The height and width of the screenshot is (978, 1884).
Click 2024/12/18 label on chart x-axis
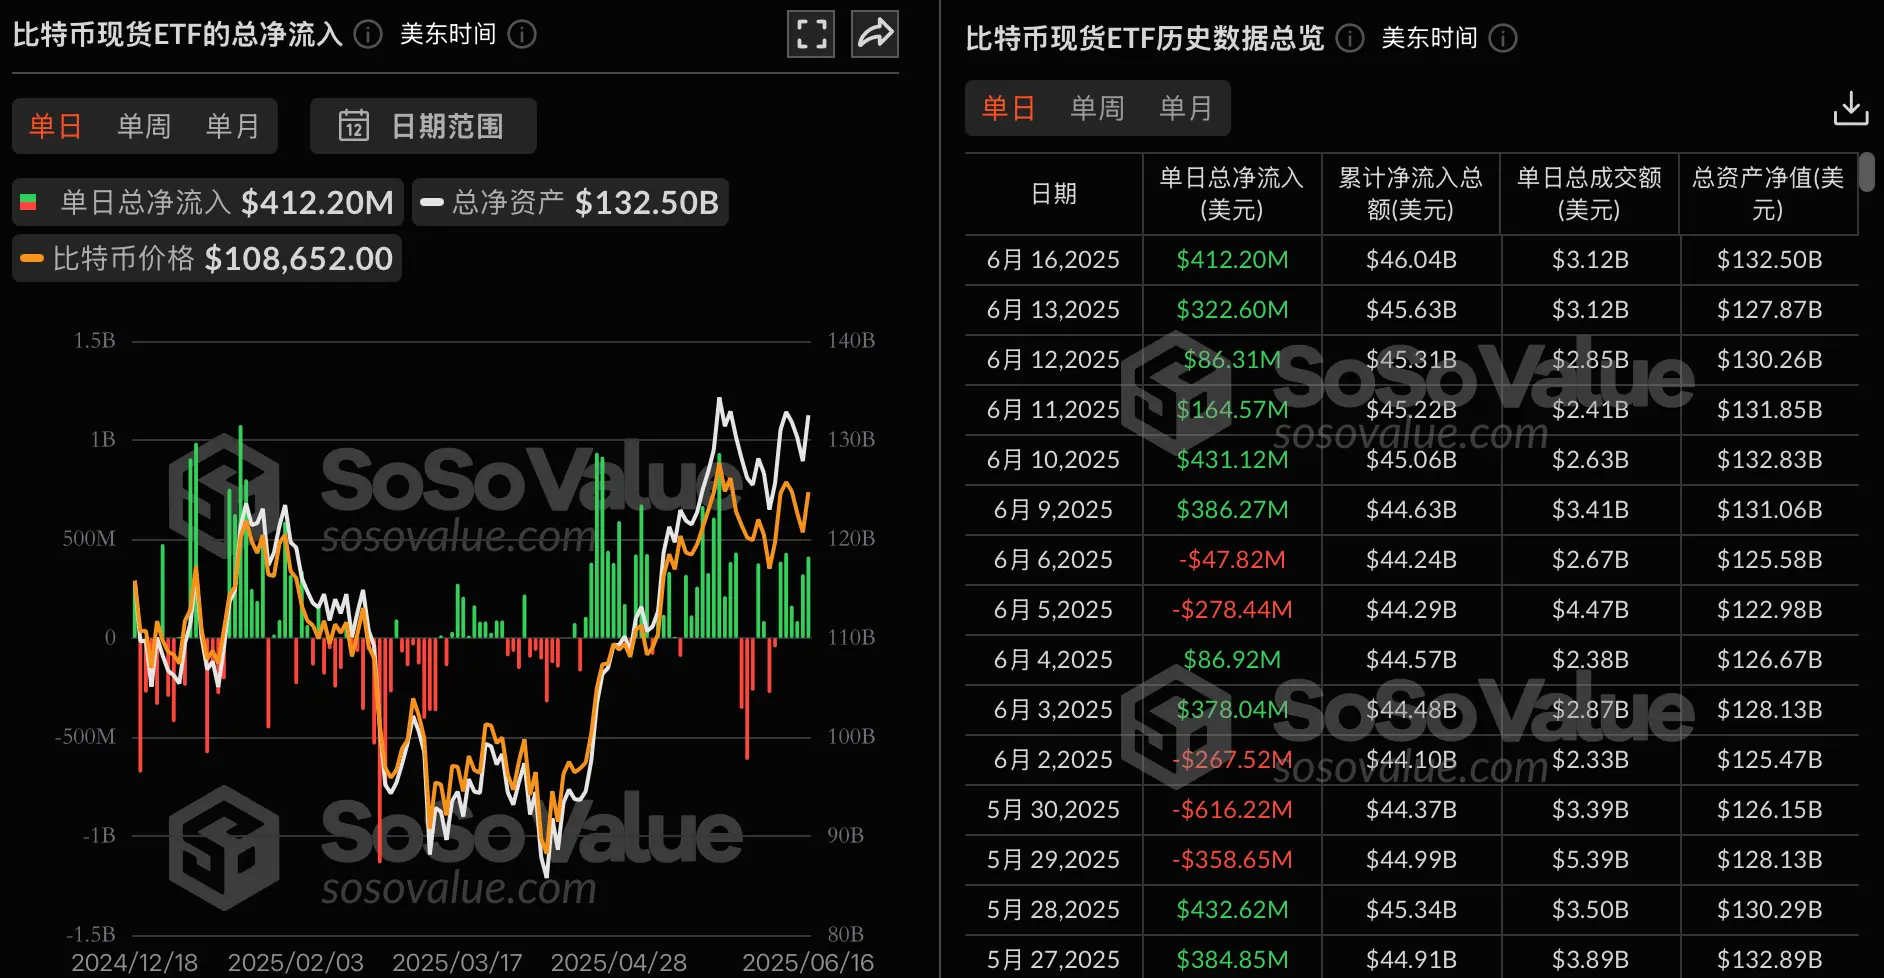[134, 963]
